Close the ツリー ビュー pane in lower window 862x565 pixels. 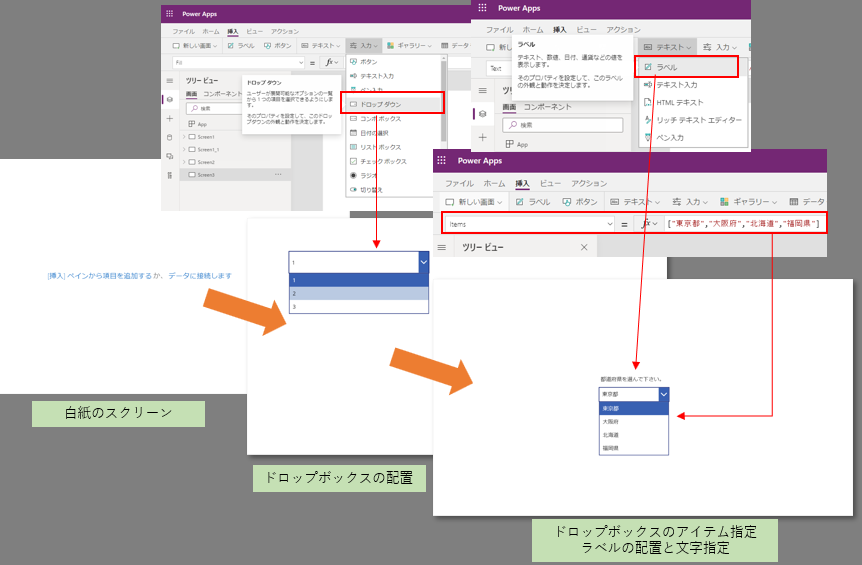click(584, 247)
